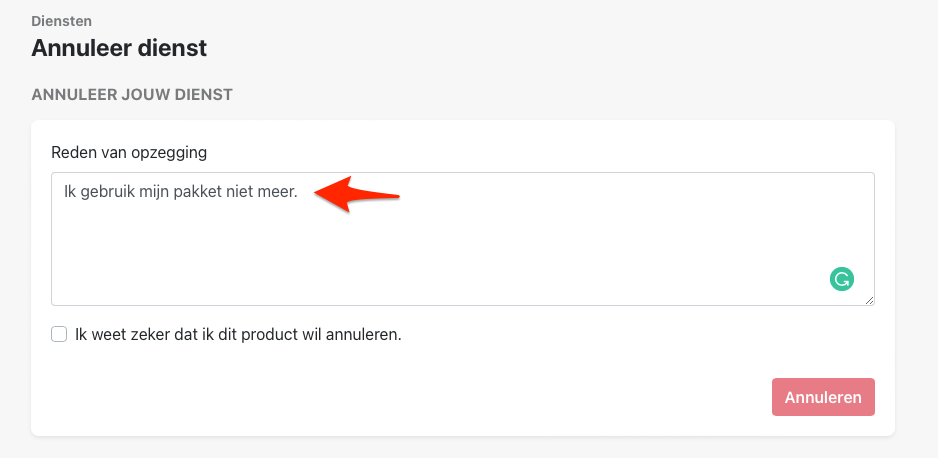938x458 pixels.
Task: Tick the cancellation confirmation checkbox
Action: coord(59,334)
